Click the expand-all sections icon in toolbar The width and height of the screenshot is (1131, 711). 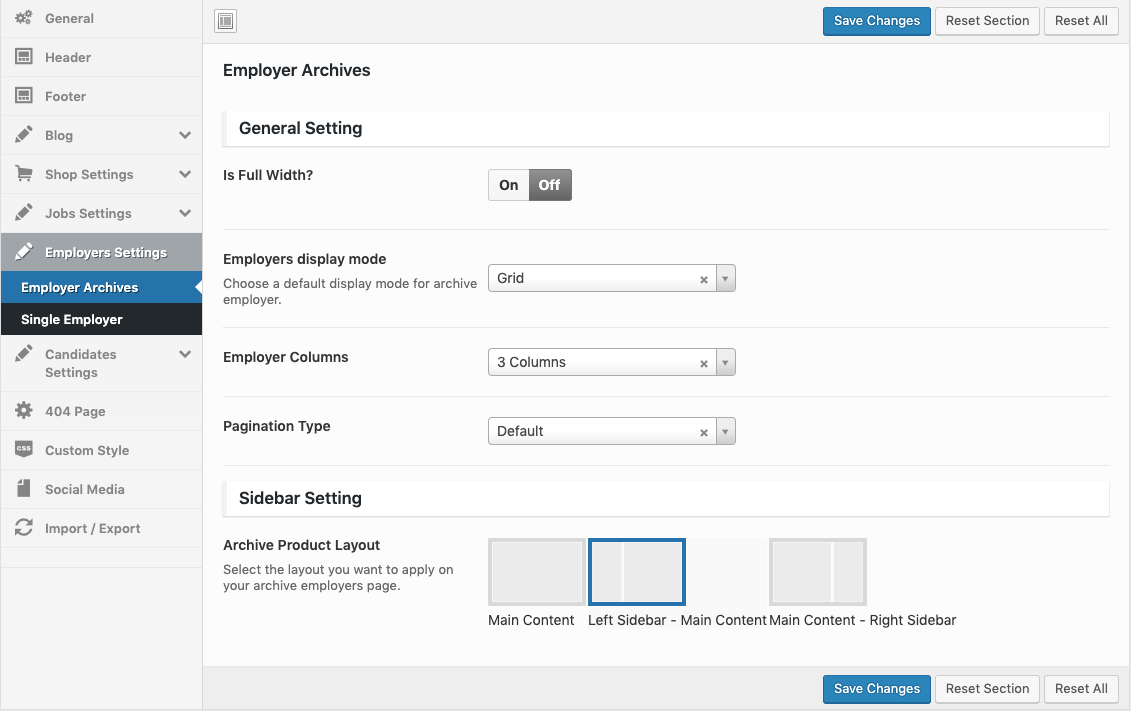pyautogui.click(x=226, y=21)
